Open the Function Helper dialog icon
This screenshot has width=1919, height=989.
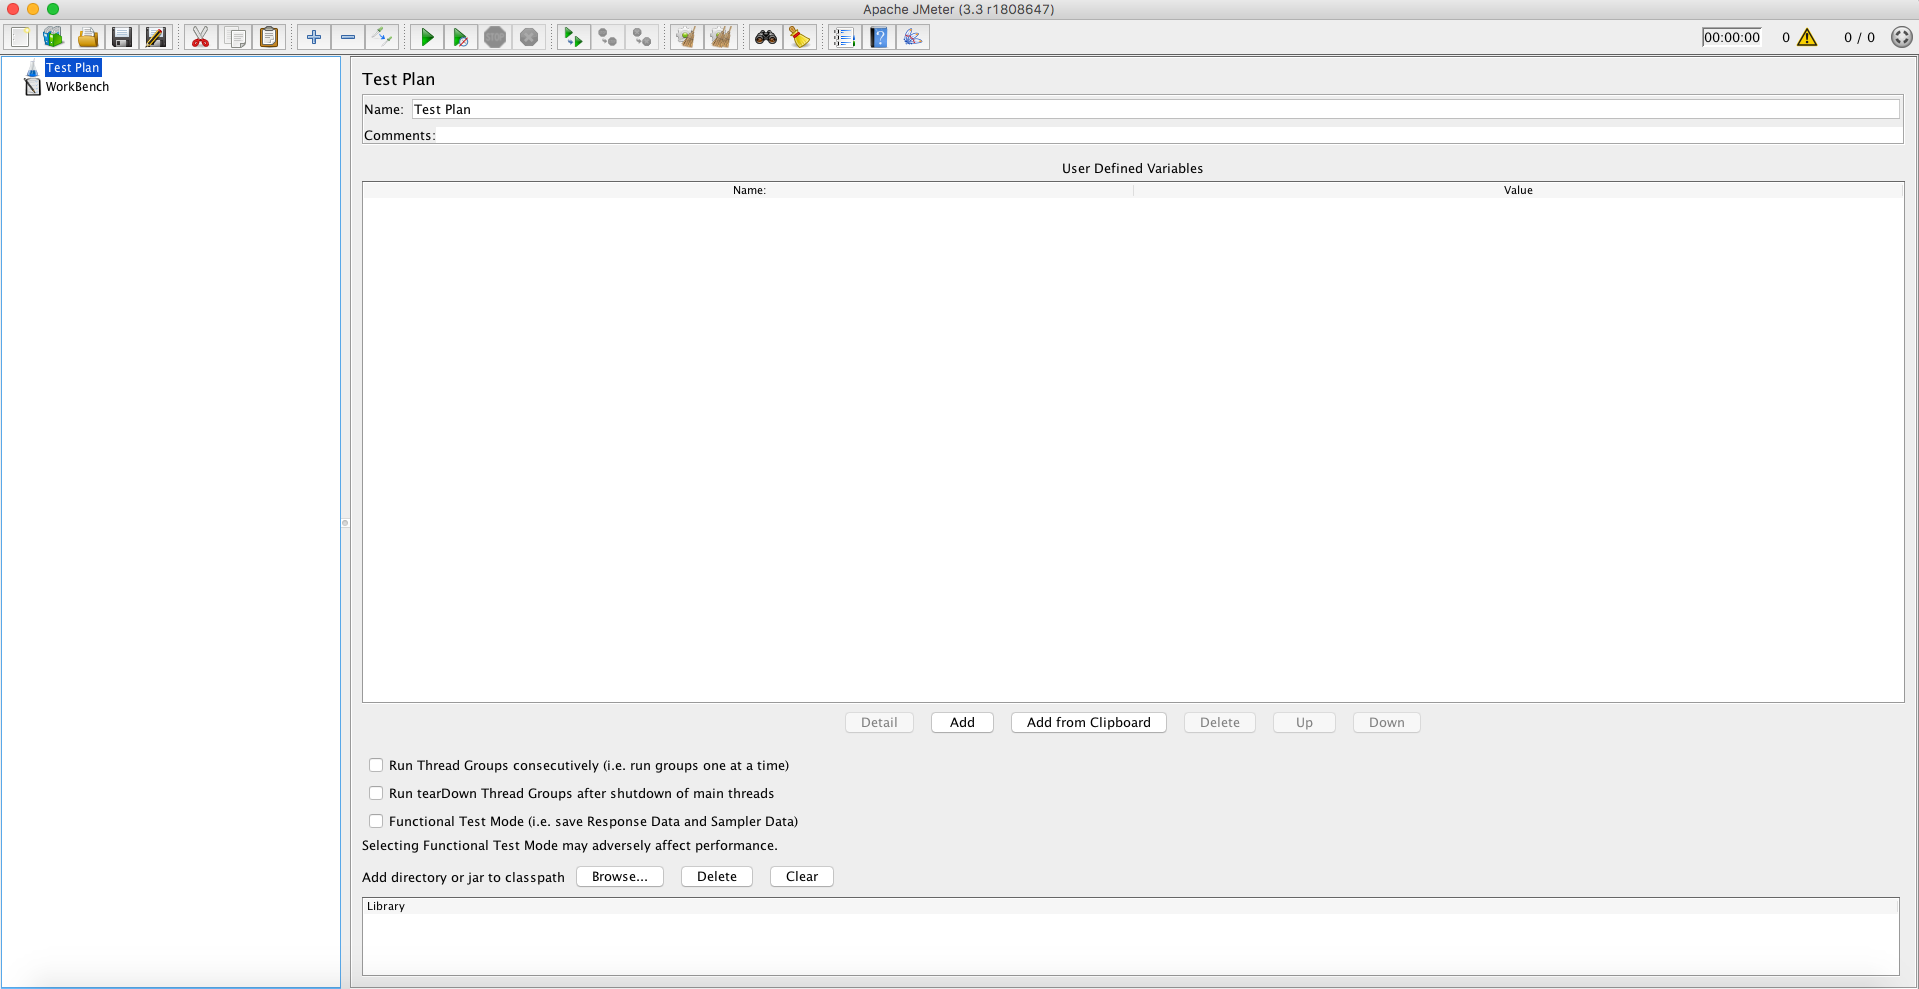[x=845, y=38]
